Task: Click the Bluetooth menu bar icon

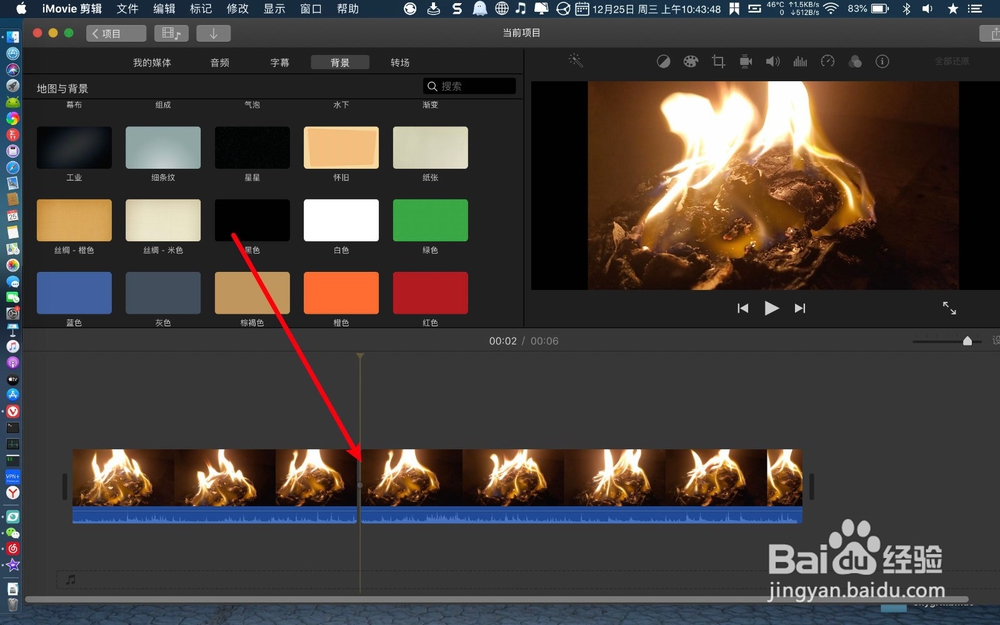Action: tap(906, 9)
